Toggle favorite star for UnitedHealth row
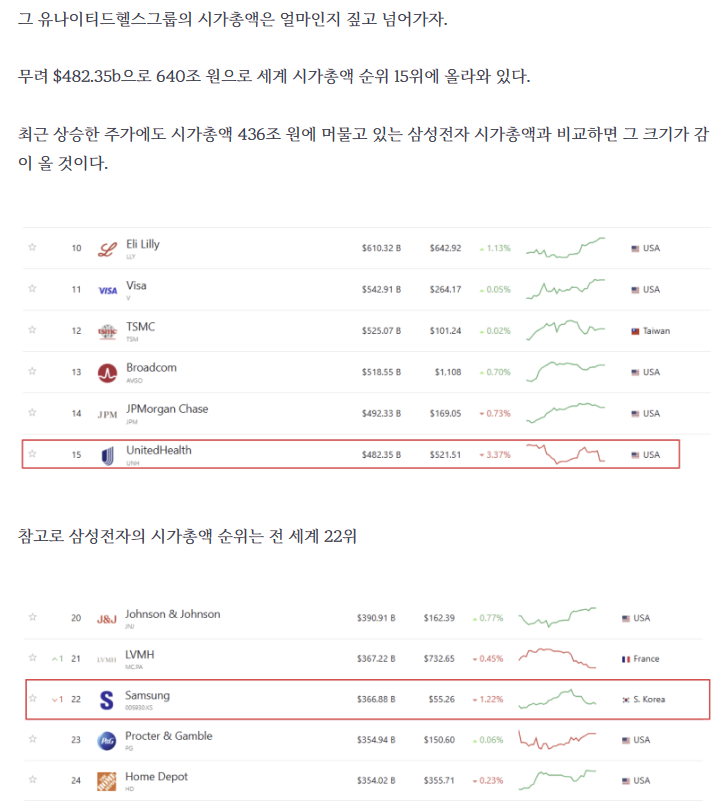Screen dimensions: 724x812 coord(32,454)
